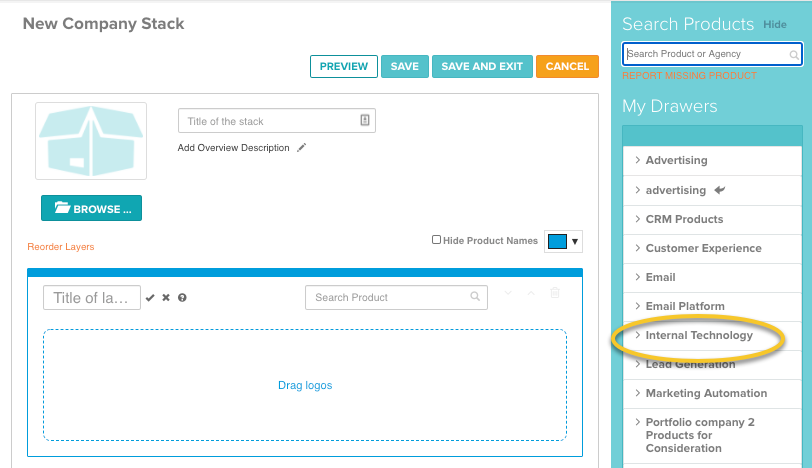This screenshot has height=468, width=812.
Task: Click Add Overview Description text
Action: coord(233,148)
